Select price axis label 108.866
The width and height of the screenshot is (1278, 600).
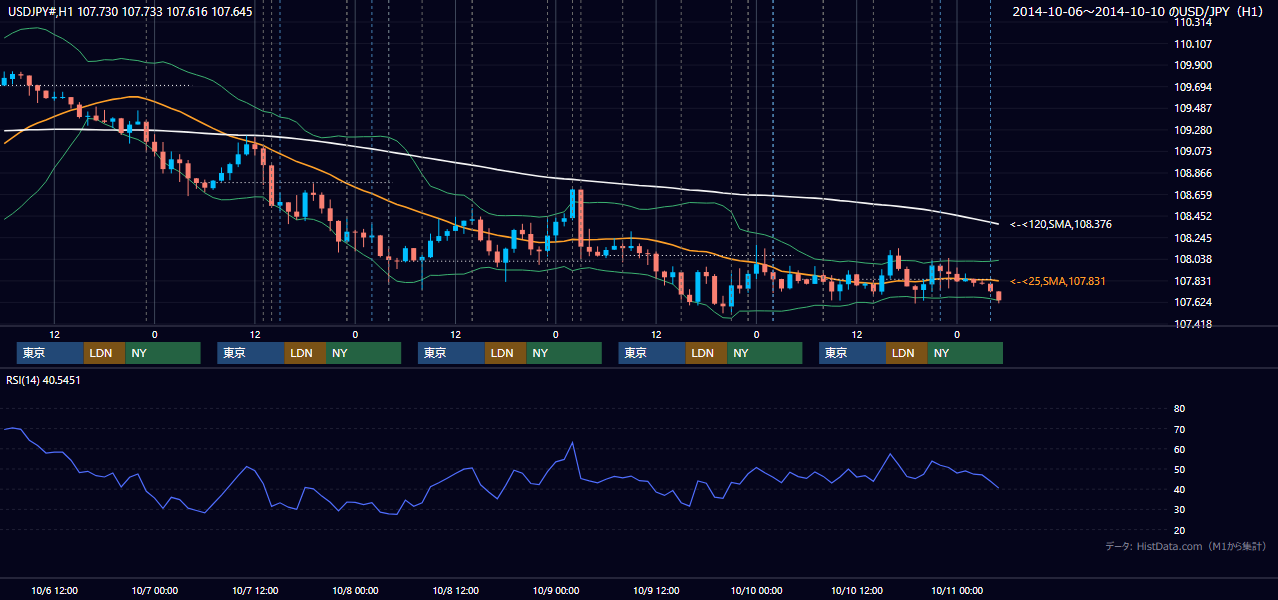pos(1193,173)
